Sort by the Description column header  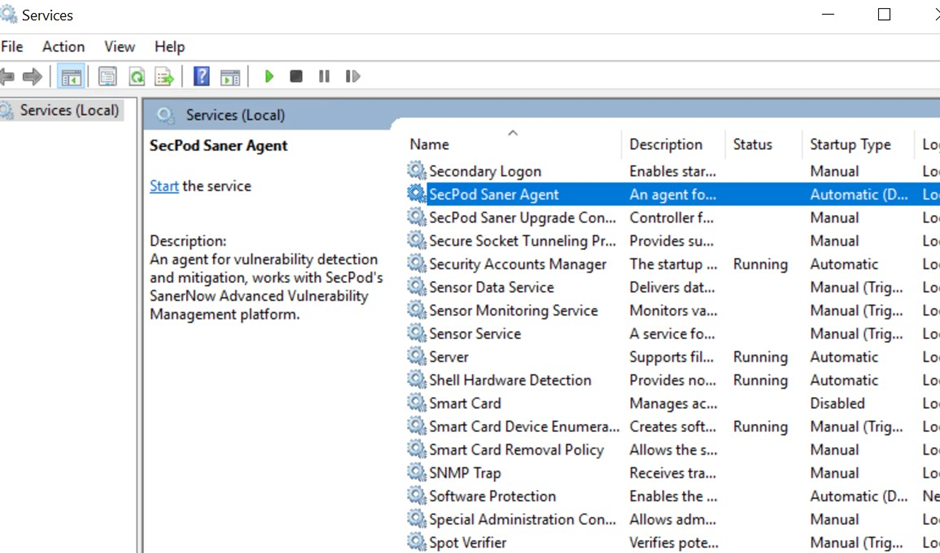665,145
